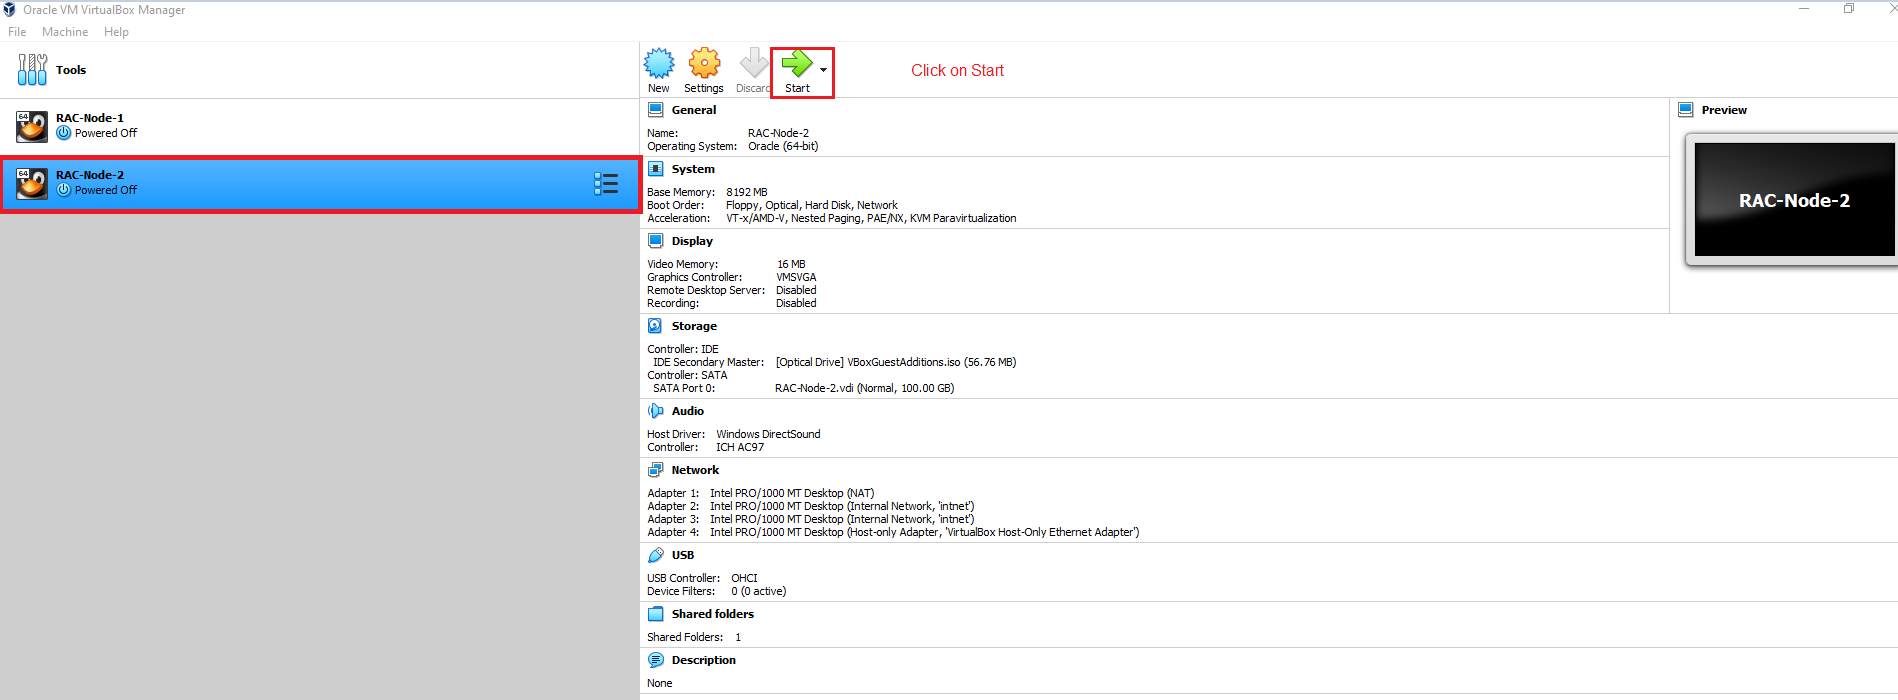Viewport: 1898px width, 700px height.
Task: Click the RAC-Node-1 power status icon
Action: click(64, 133)
